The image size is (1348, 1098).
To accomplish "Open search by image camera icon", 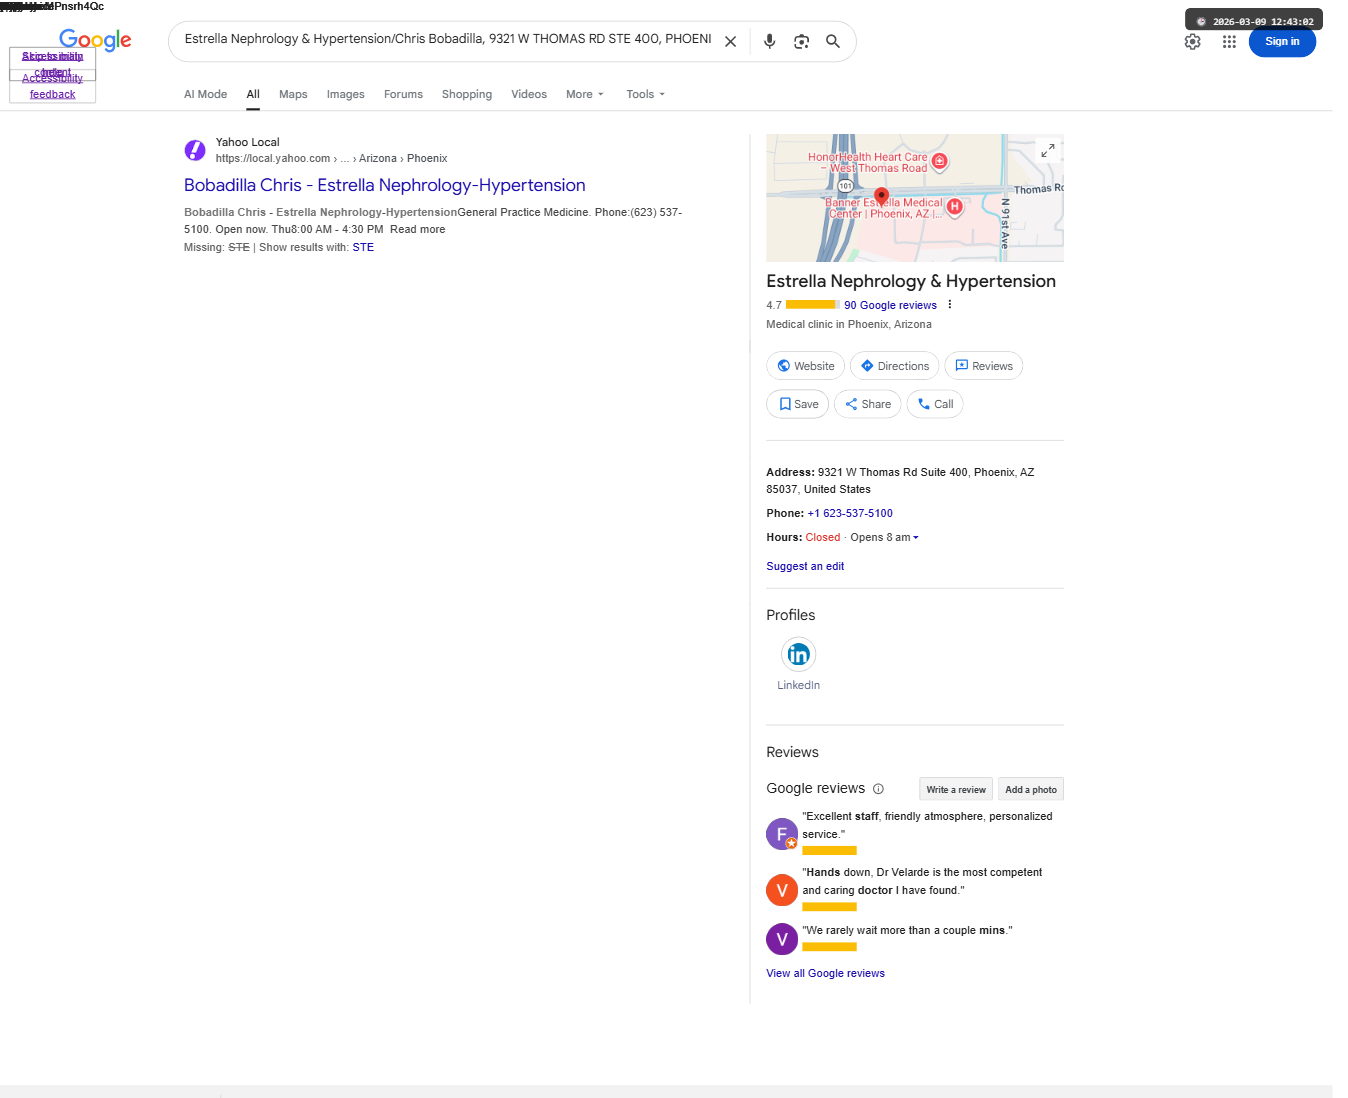I will pos(802,42).
